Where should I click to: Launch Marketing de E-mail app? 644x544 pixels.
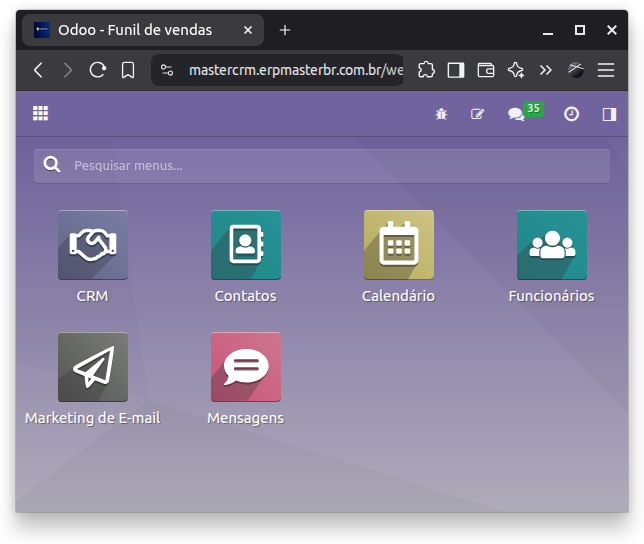(93, 367)
